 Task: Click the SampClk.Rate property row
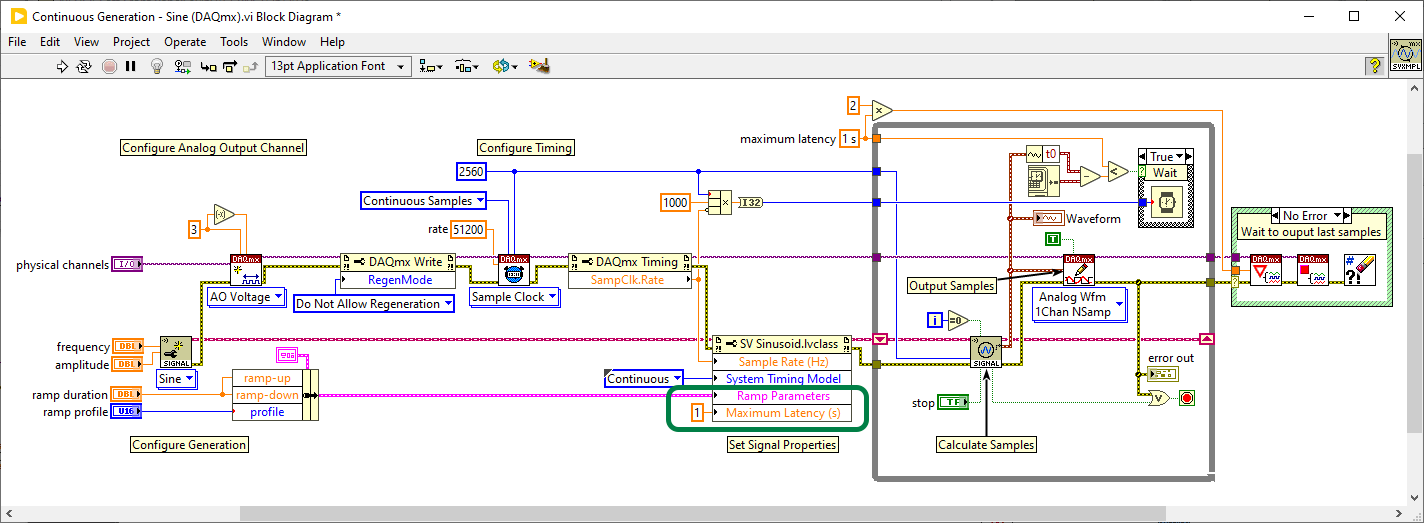pyautogui.click(x=630, y=280)
